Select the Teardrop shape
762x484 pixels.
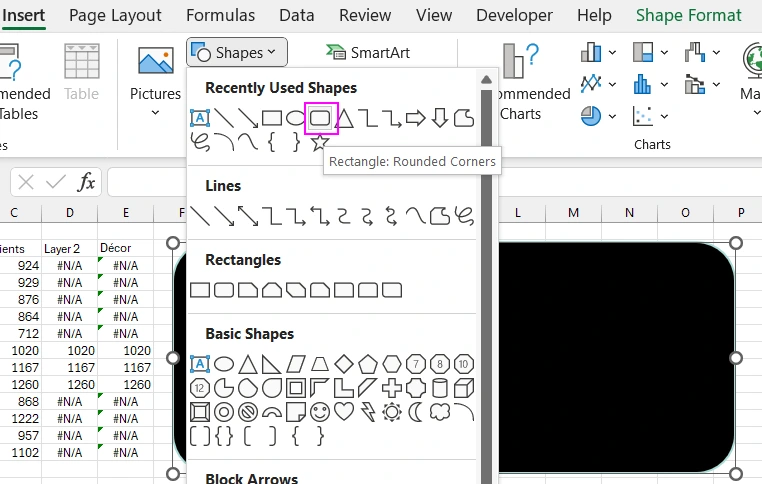(272, 388)
